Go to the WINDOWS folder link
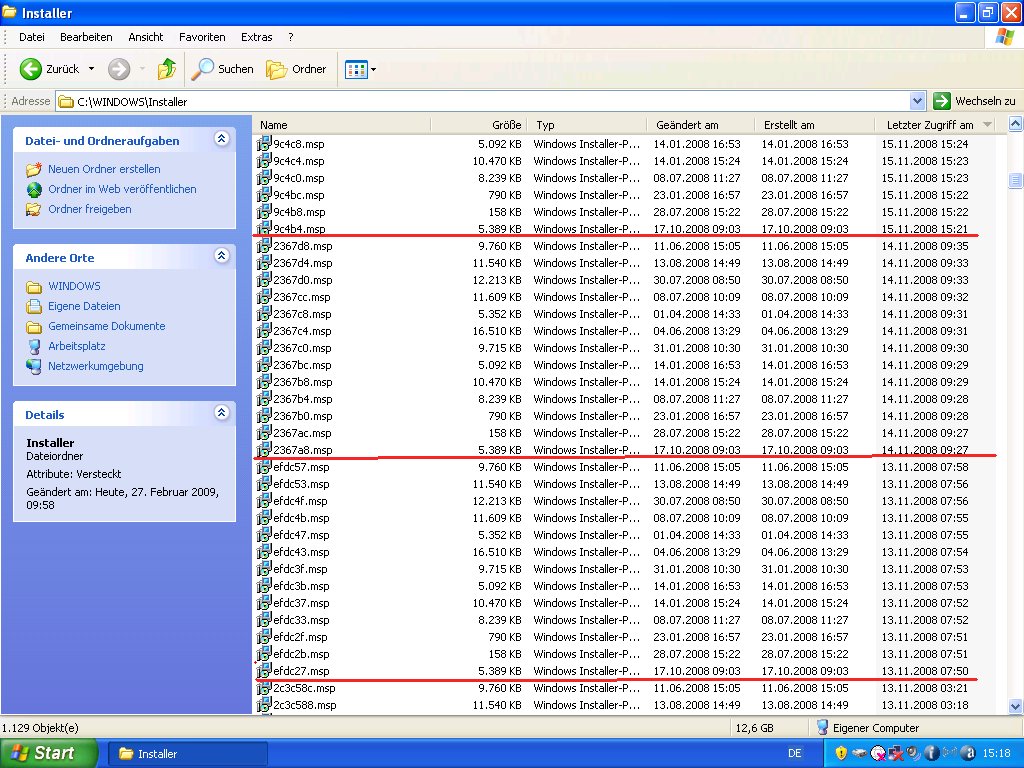 pos(74,286)
